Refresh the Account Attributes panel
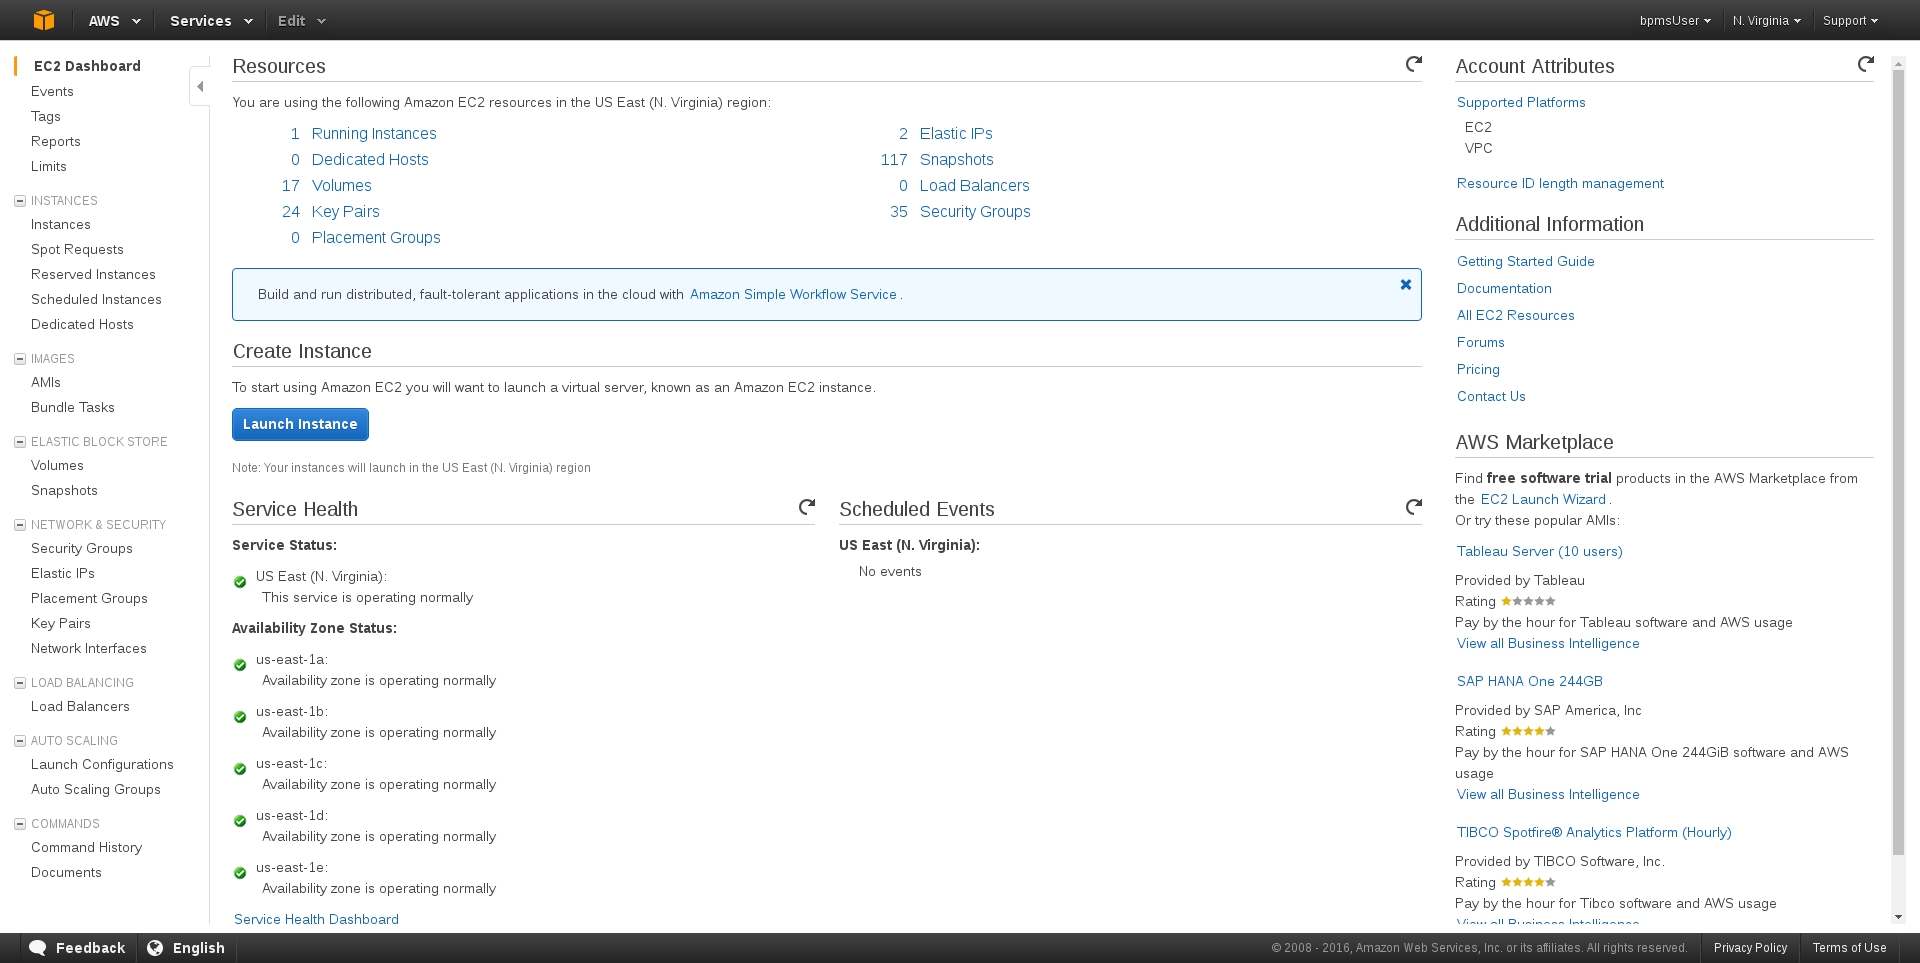 (1865, 64)
